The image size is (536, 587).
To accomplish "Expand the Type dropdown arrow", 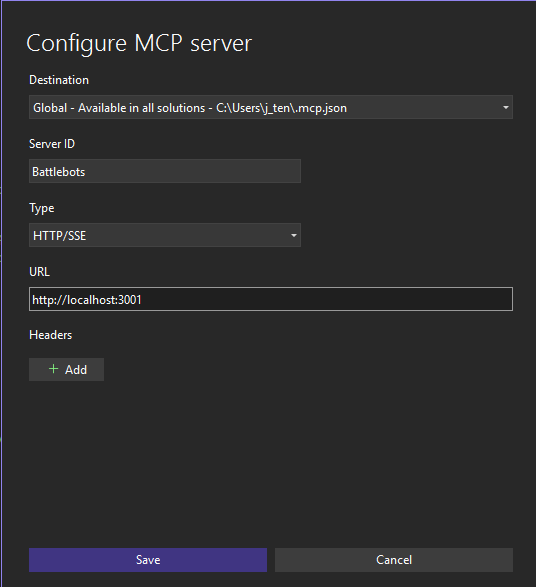I will [x=294, y=235].
